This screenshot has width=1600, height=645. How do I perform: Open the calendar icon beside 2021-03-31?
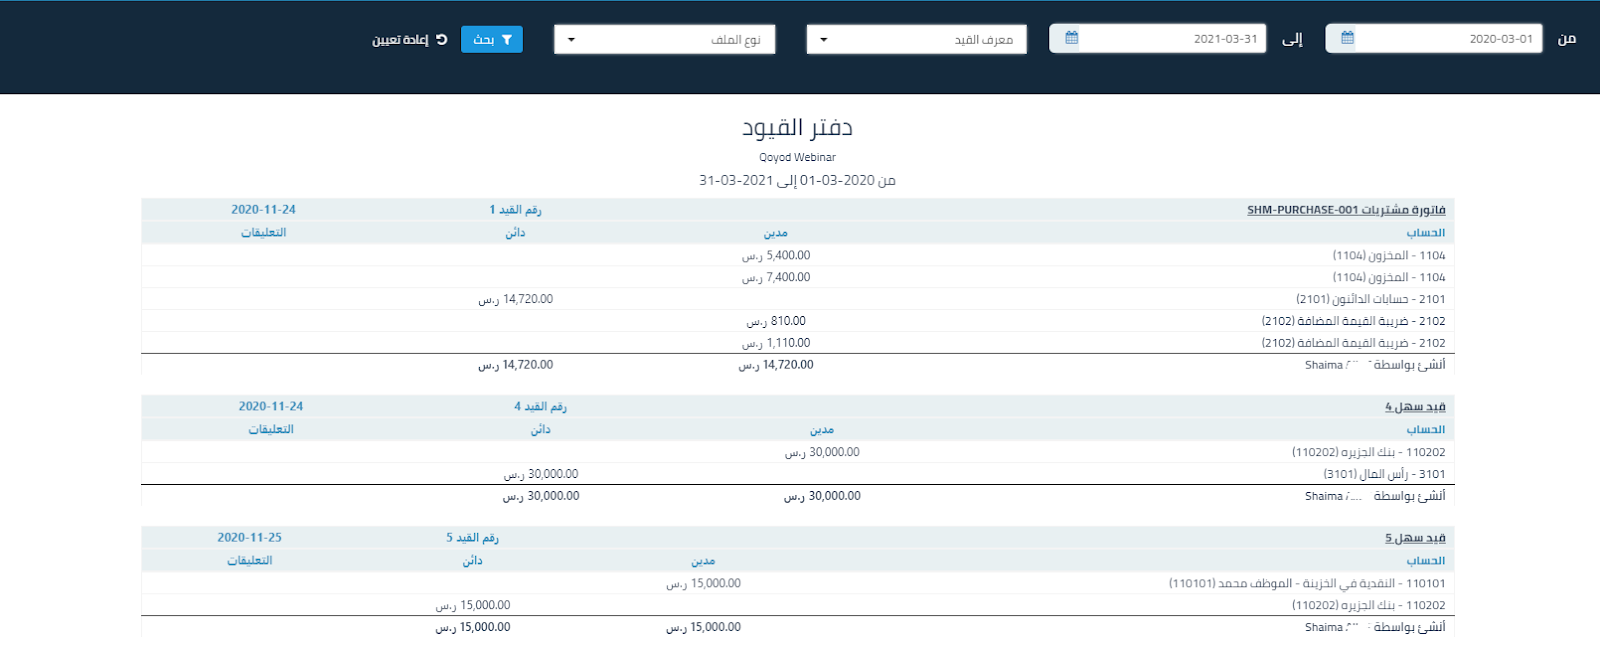(1071, 38)
